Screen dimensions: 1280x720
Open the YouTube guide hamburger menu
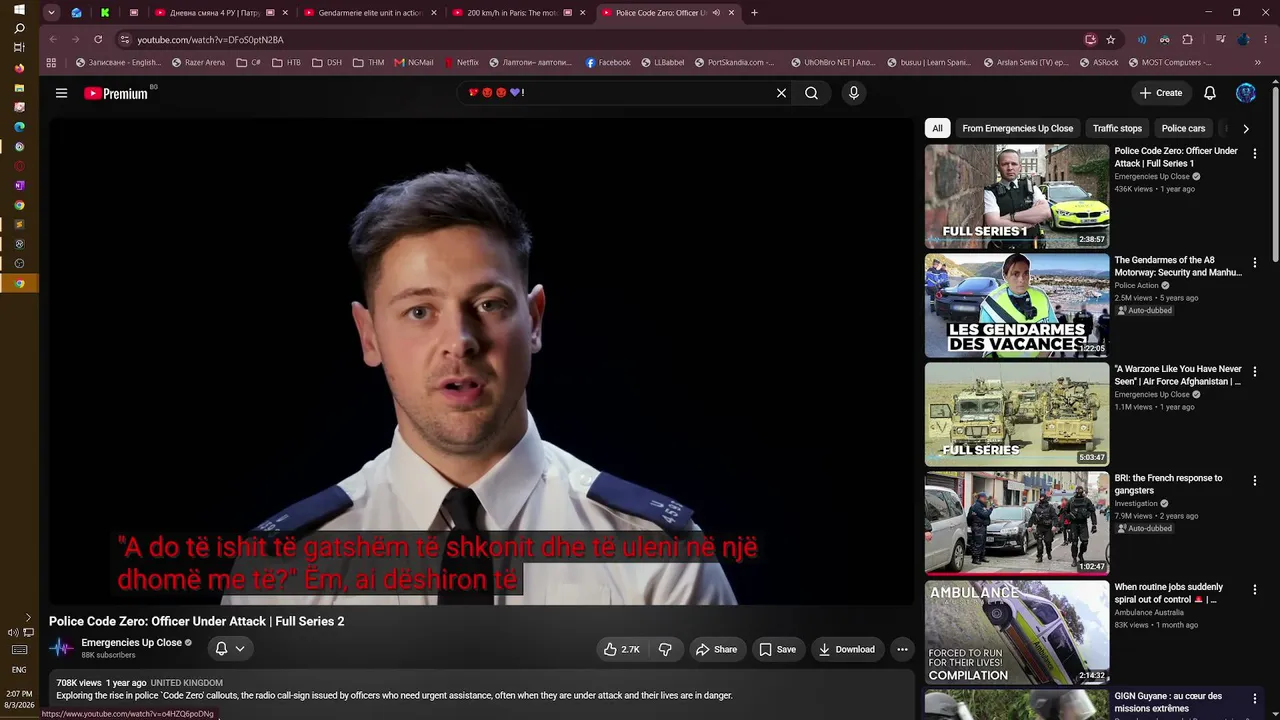tap(61, 93)
